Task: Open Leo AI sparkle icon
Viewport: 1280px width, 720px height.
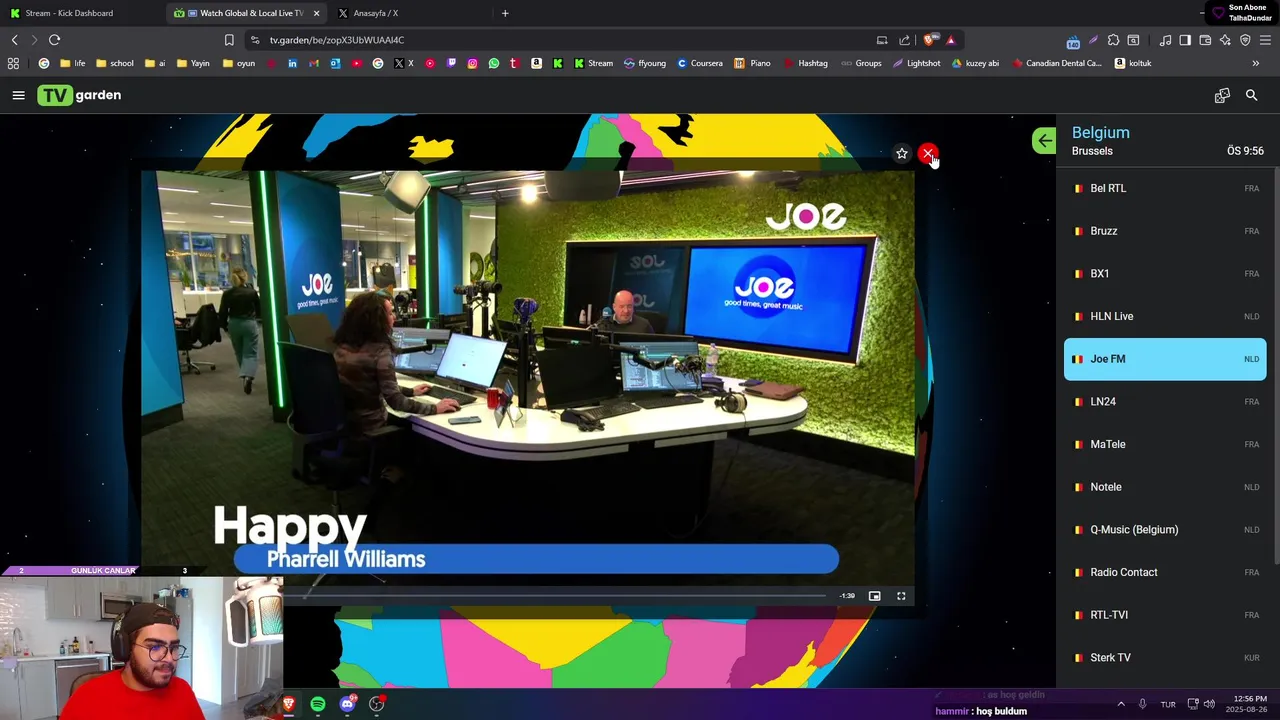Action: point(1225,40)
